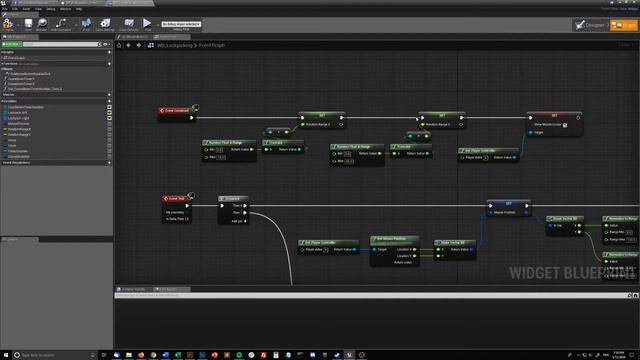640x360 pixels.
Task: Click the Hide Unrelated toolbar icon
Action: (61, 24)
